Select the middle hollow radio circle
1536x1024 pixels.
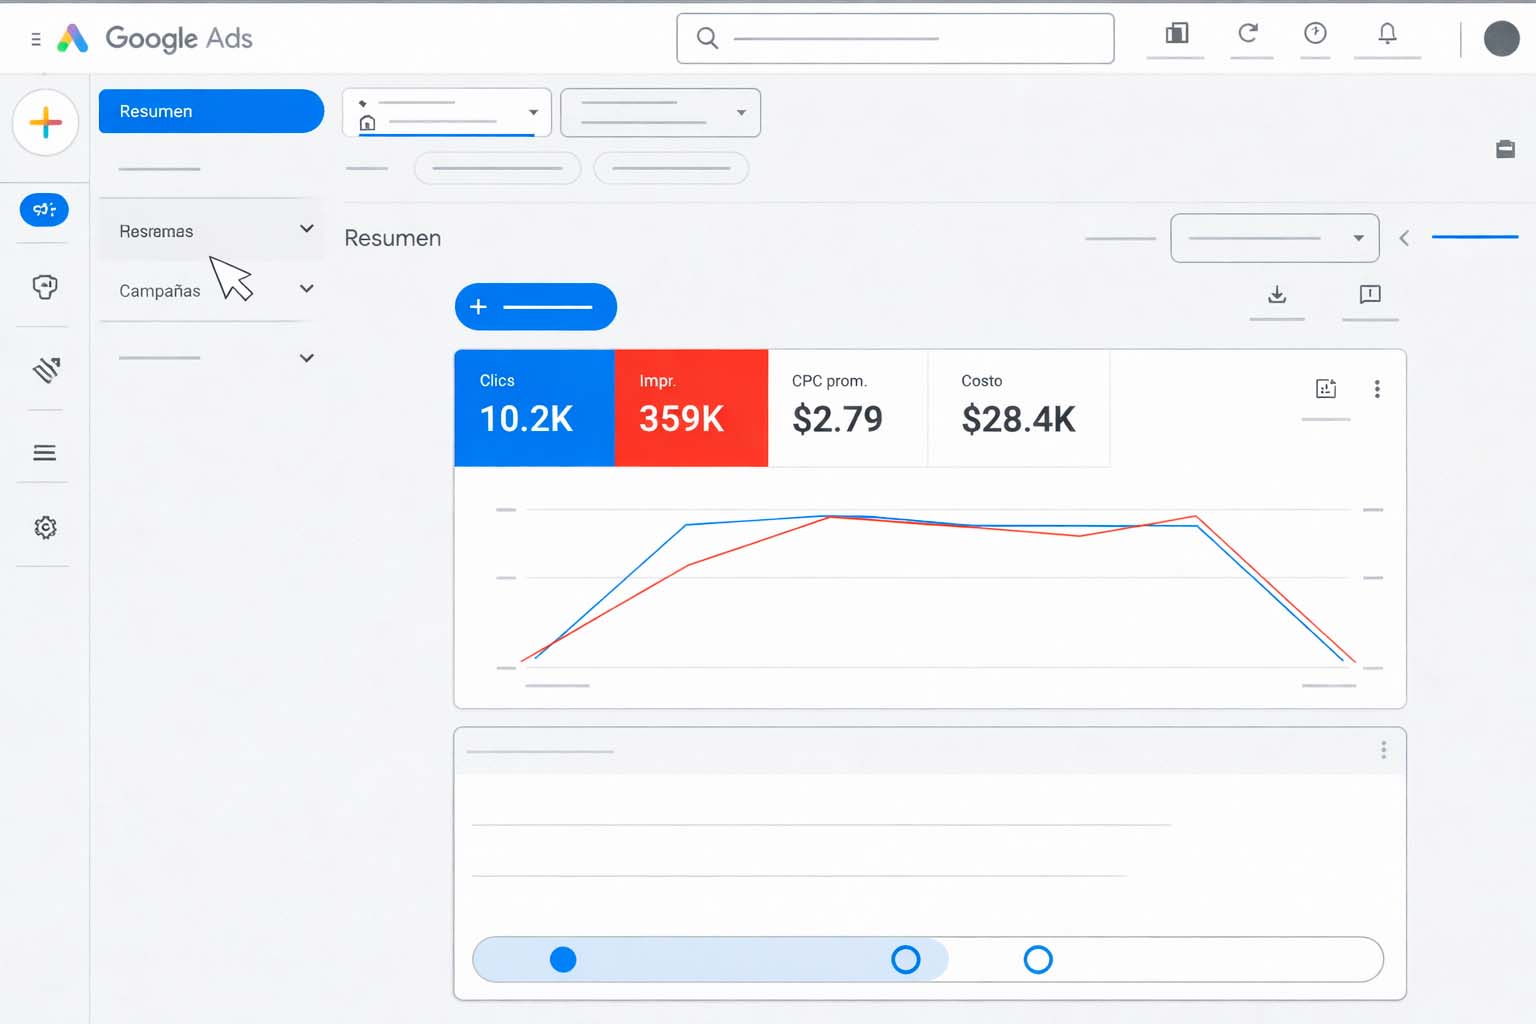[905, 960]
